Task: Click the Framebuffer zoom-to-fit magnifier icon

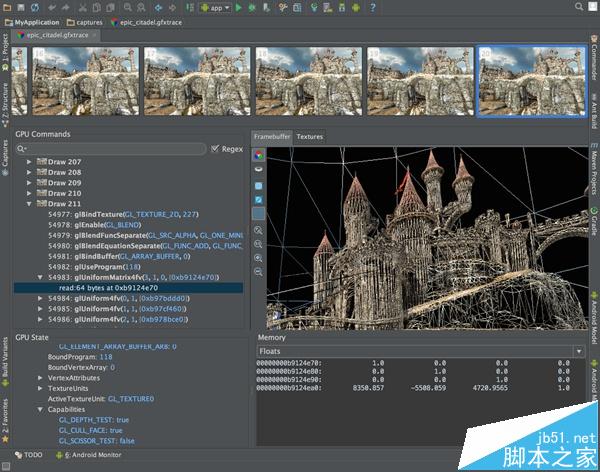Action: point(259,230)
